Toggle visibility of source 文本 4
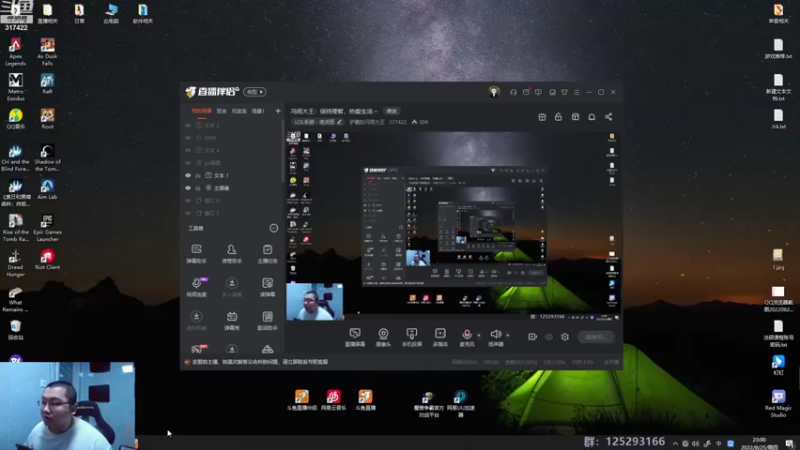This screenshot has width=800, height=450. (188, 151)
